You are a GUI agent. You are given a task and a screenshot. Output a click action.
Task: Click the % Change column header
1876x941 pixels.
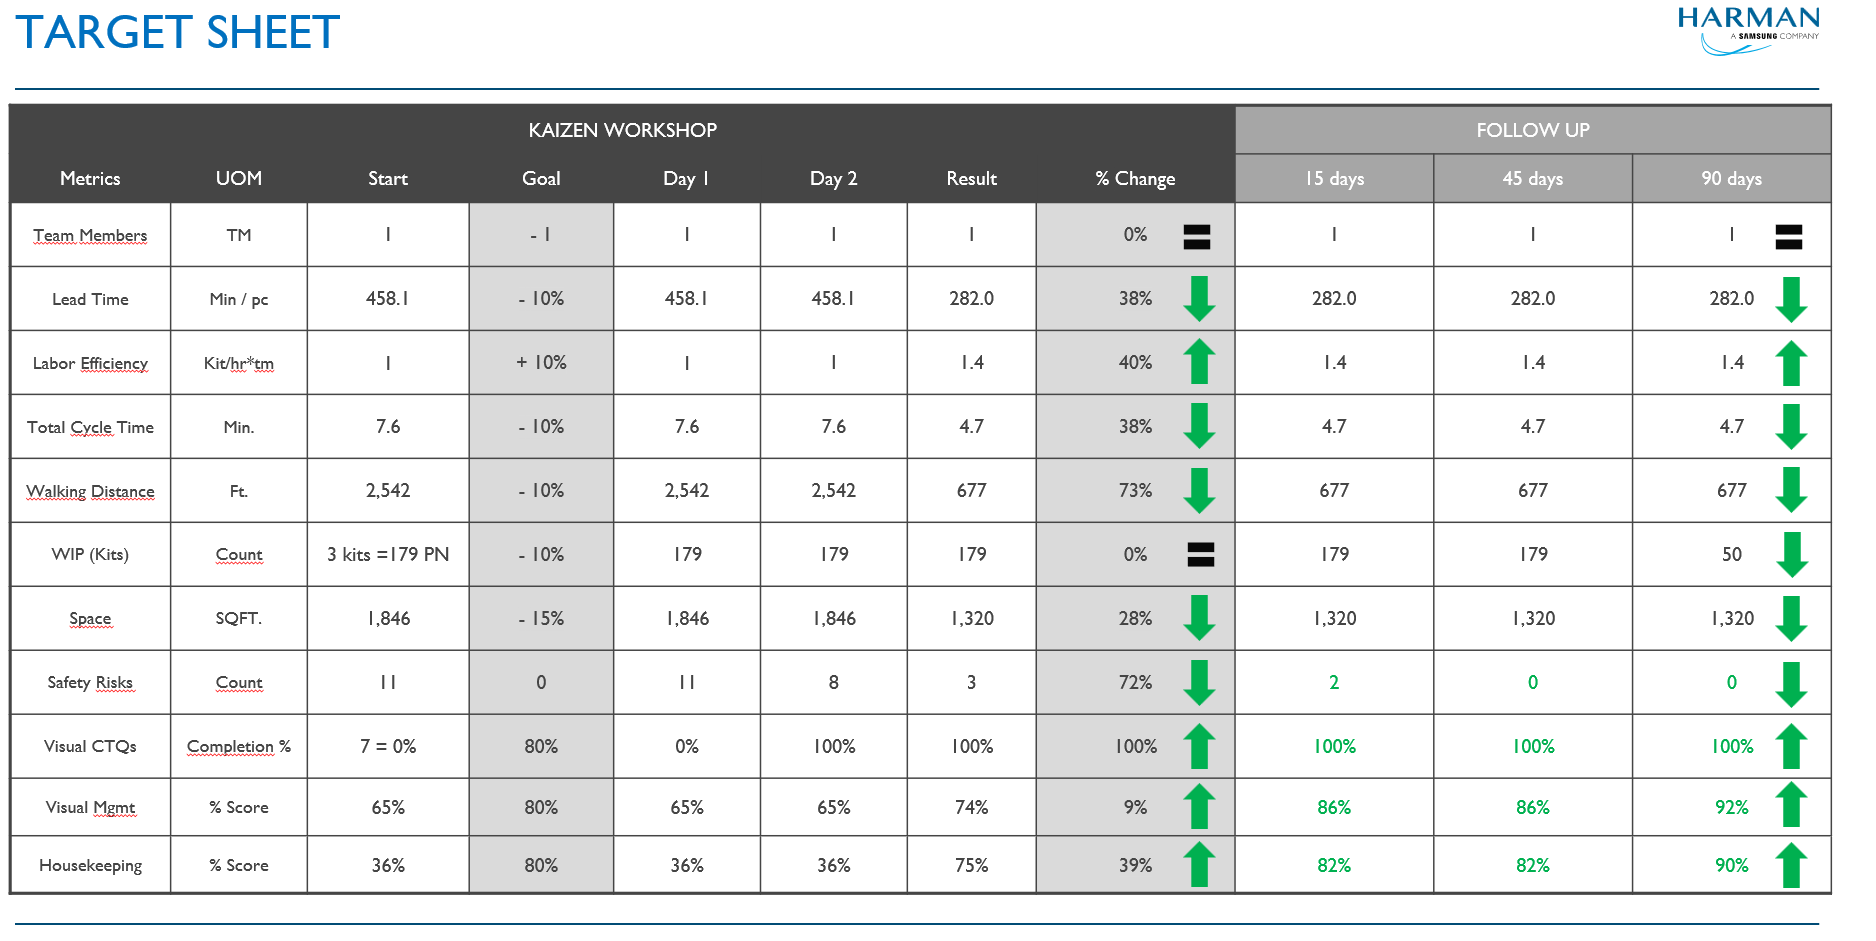click(1135, 179)
